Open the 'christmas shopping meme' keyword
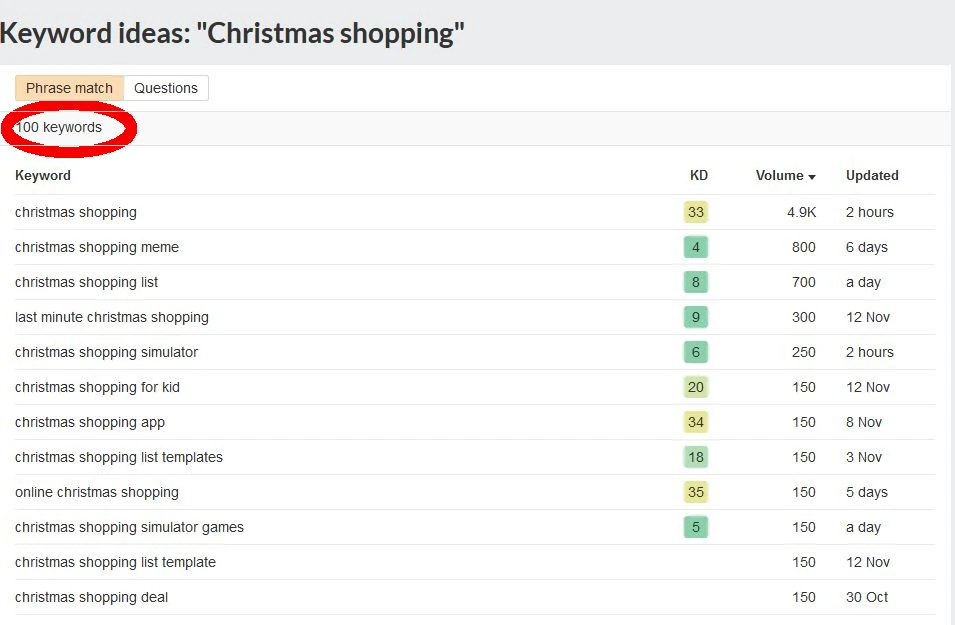 pos(97,247)
